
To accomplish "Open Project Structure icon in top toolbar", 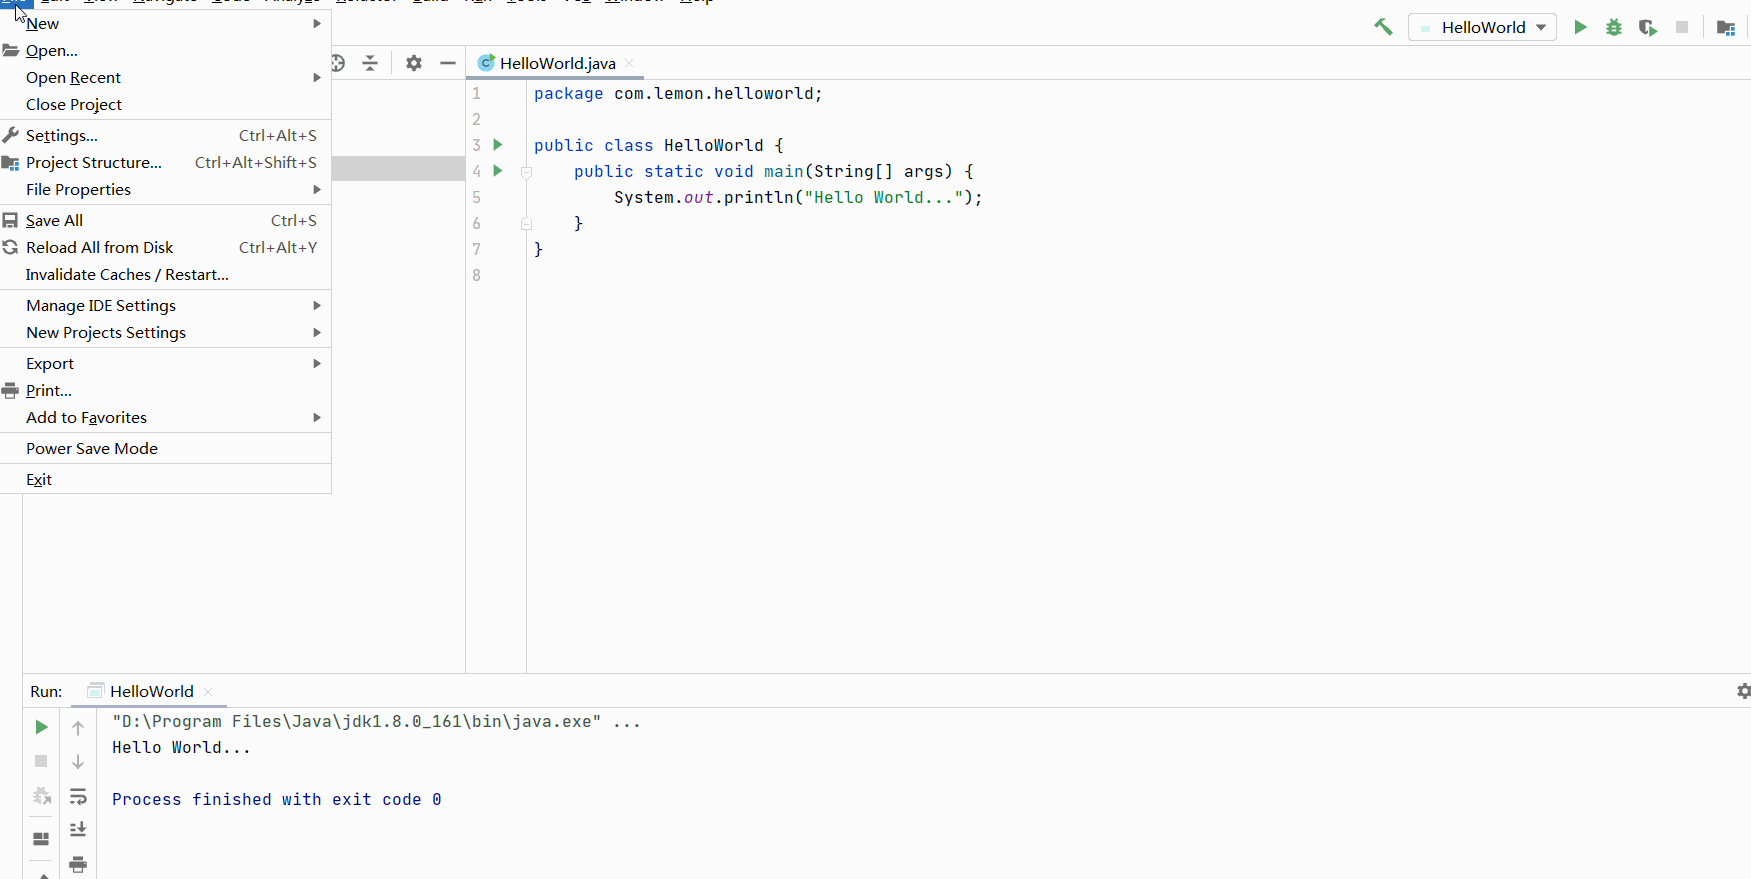I will pos(1726,27).
